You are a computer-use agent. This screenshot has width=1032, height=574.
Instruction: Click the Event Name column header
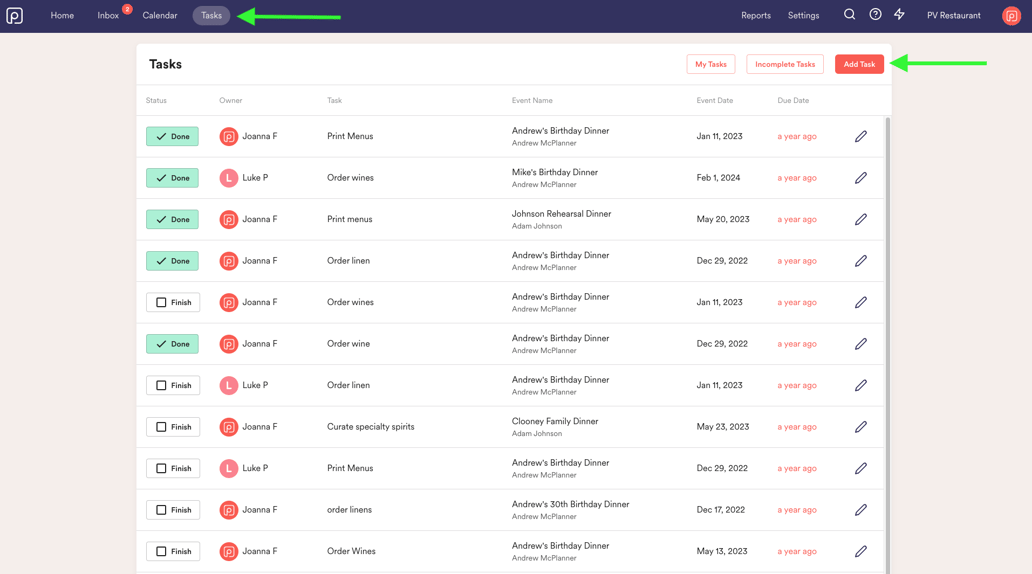tap(532, 101)
